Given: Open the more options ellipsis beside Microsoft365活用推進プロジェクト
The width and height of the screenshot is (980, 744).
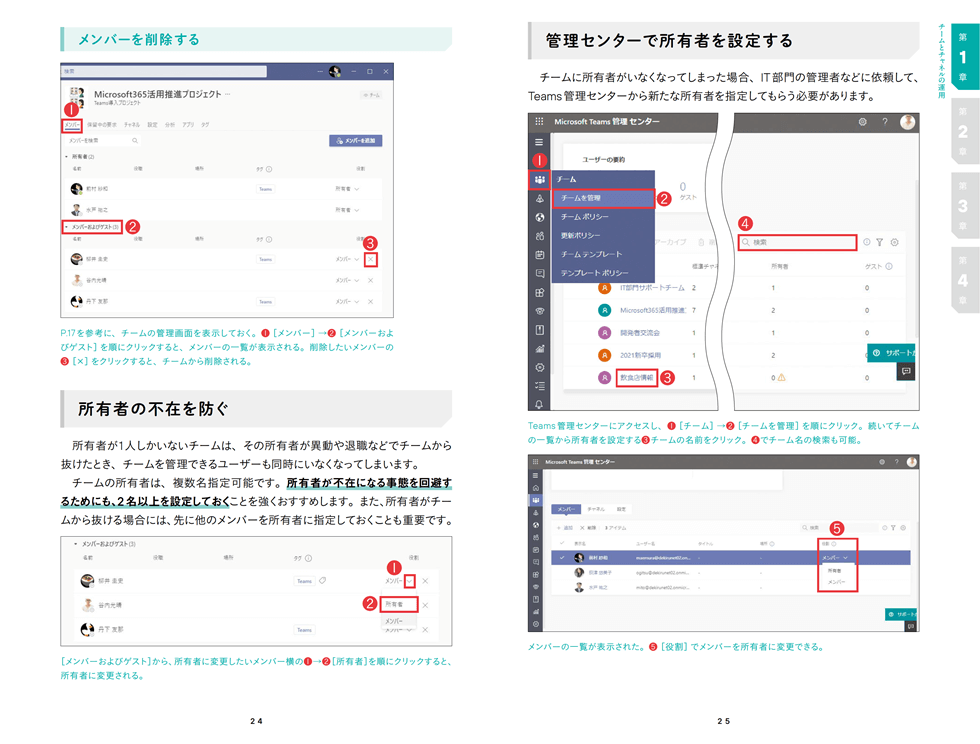Looking at the screenshot, I should 228,94.
